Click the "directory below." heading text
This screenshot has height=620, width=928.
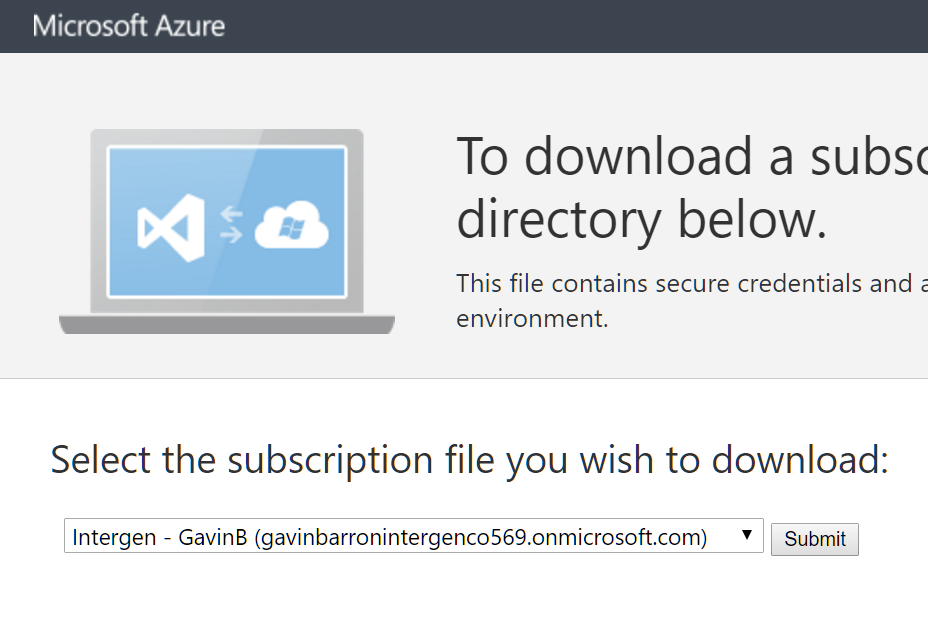641,220
